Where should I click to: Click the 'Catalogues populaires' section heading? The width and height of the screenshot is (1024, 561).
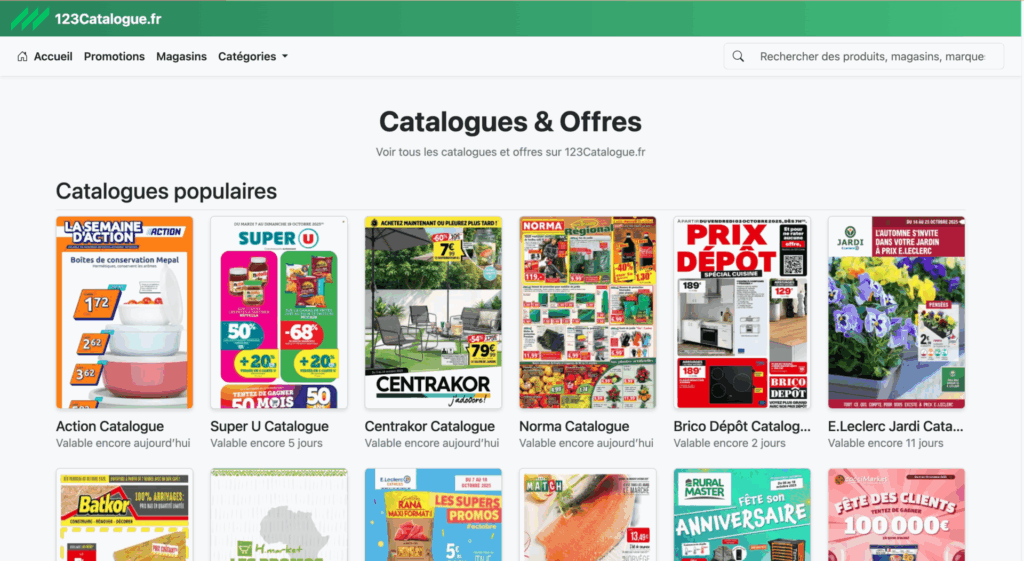(166, 191)
